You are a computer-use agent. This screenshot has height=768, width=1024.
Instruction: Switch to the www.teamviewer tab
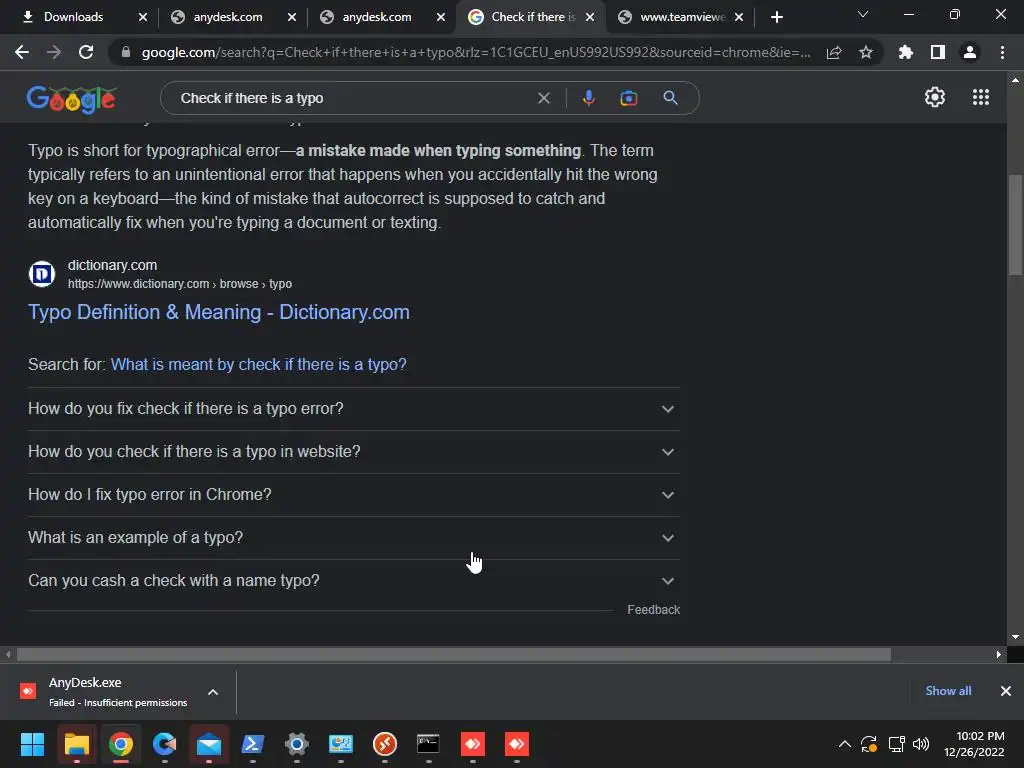point(682,17)
